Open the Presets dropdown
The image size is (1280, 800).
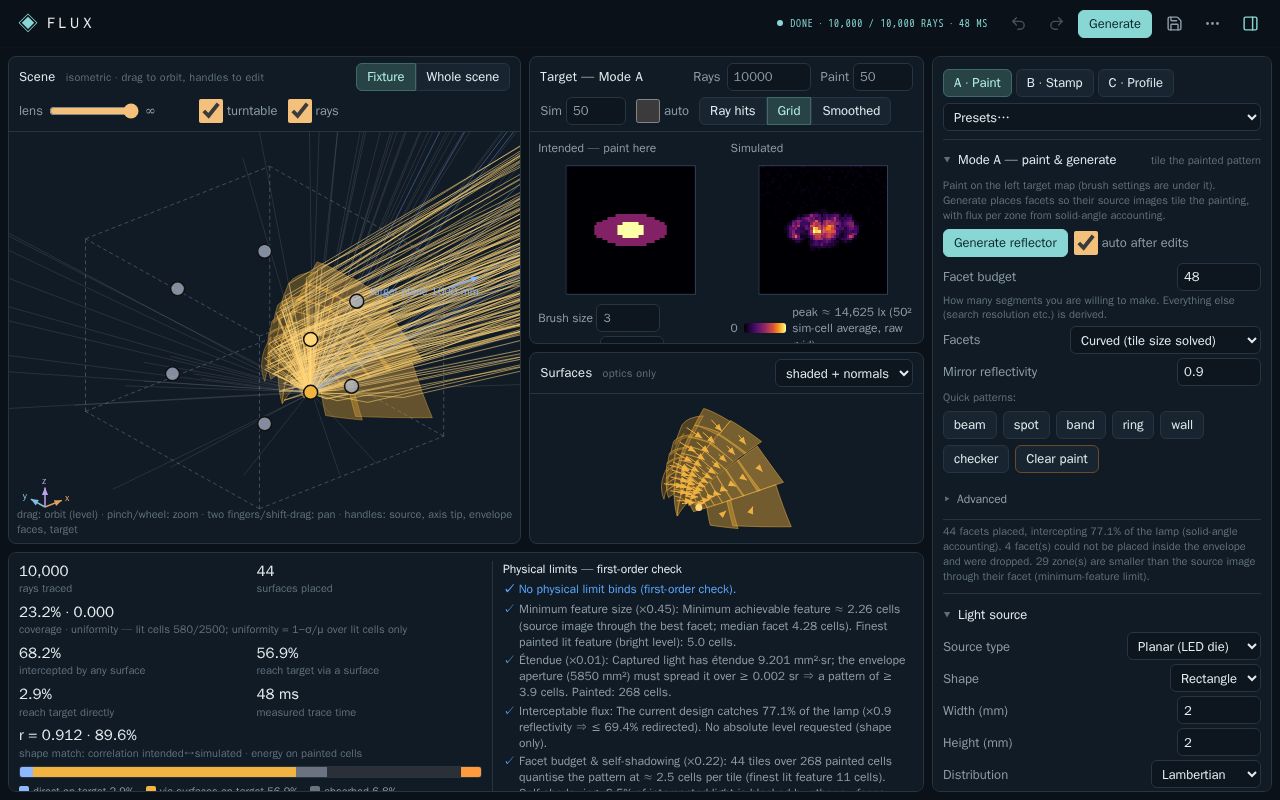(x=1102, y=118)
